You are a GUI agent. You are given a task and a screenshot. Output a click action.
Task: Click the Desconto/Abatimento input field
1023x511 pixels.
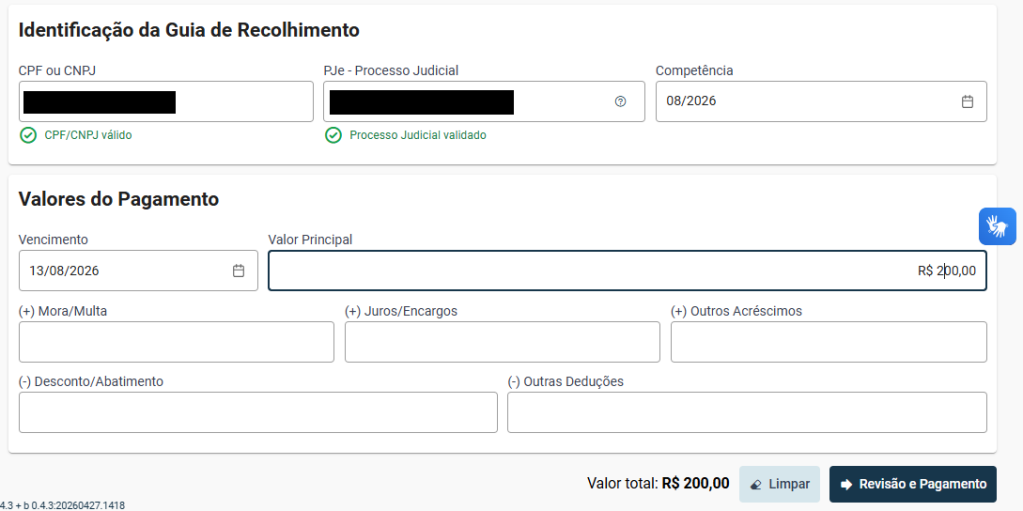[258, 412]
